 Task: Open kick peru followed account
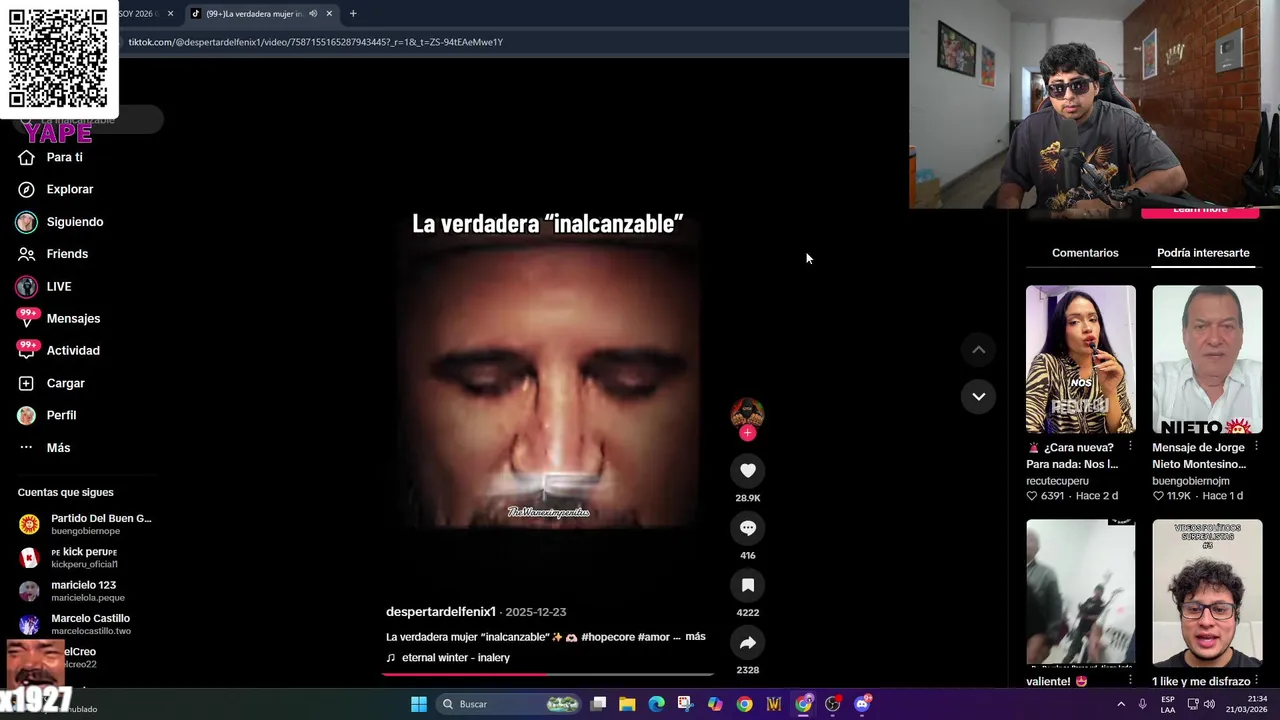(x=70, y=557)
